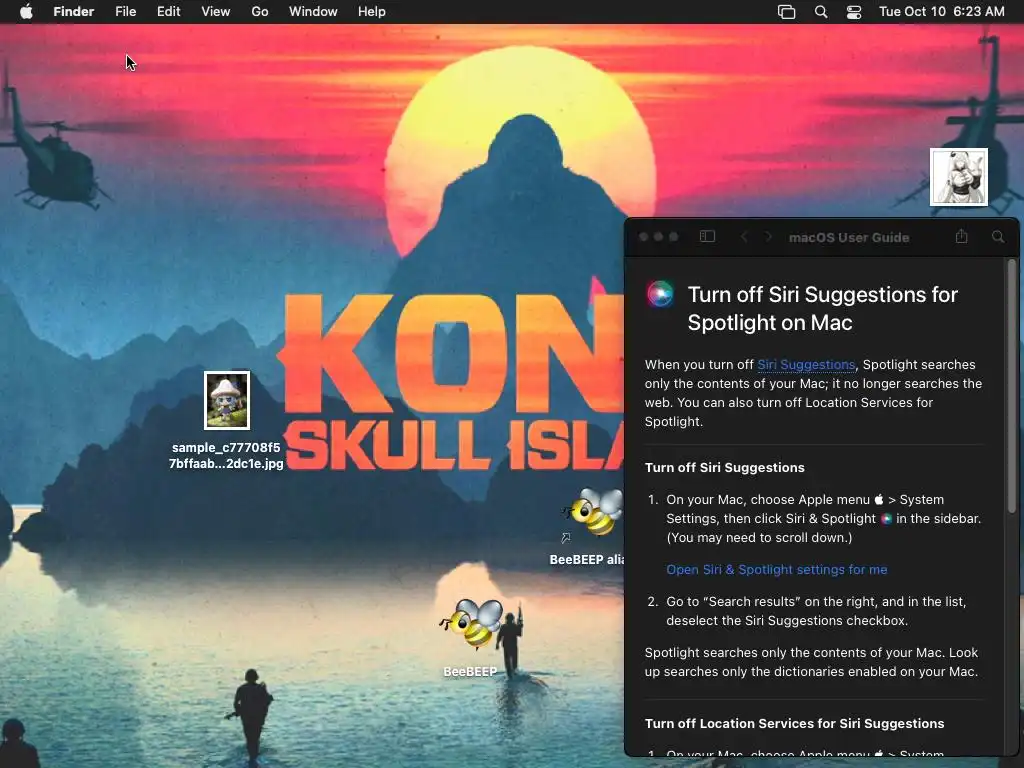This screenshot has width=1024, height=768.
Task: Open the View menu
Action: [x=216, y=12]
